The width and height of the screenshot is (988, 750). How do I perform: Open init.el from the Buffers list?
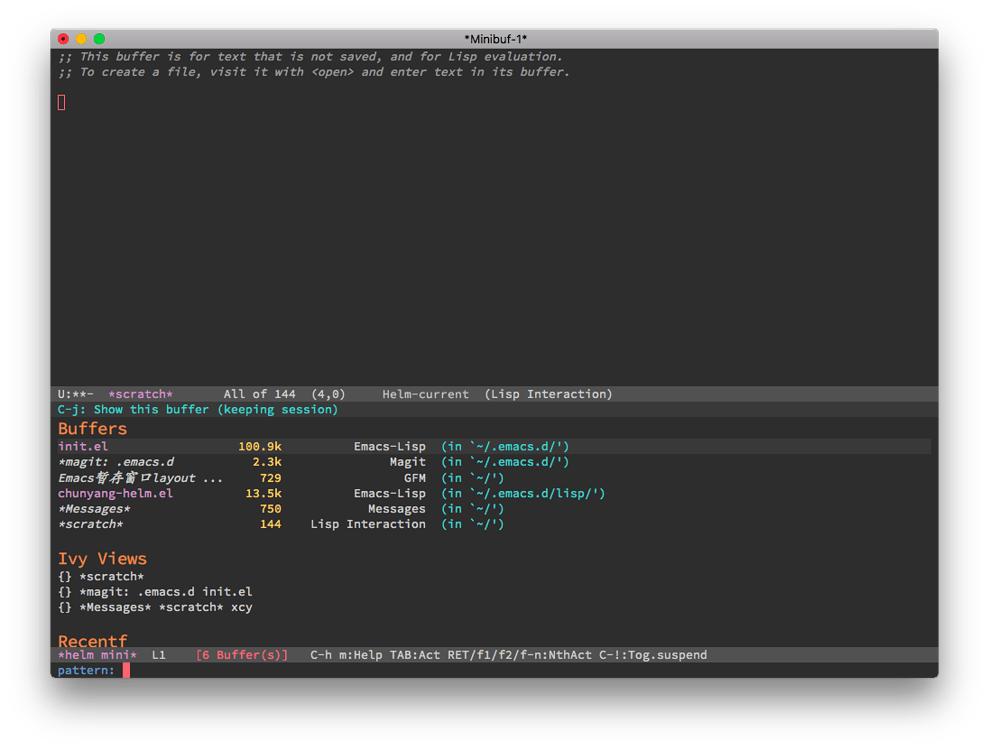coord(82,446)
